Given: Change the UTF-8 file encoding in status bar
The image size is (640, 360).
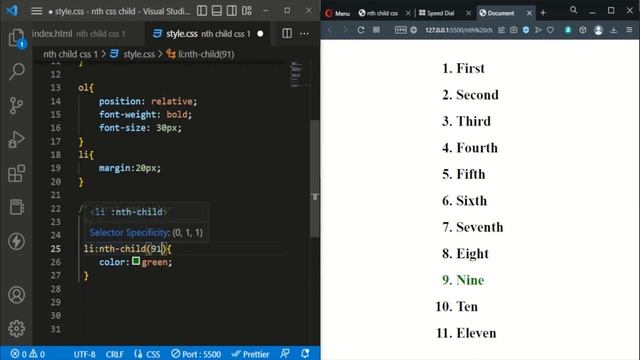Looking at the screenshot, I should tap(84, 353).
